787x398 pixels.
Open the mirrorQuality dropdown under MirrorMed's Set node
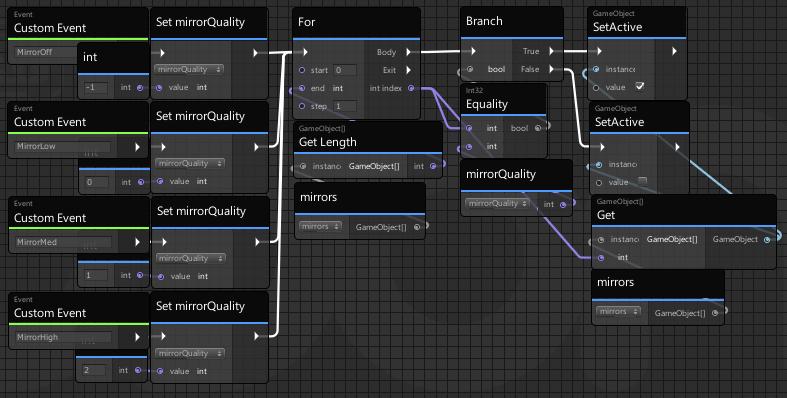(190, 258)
